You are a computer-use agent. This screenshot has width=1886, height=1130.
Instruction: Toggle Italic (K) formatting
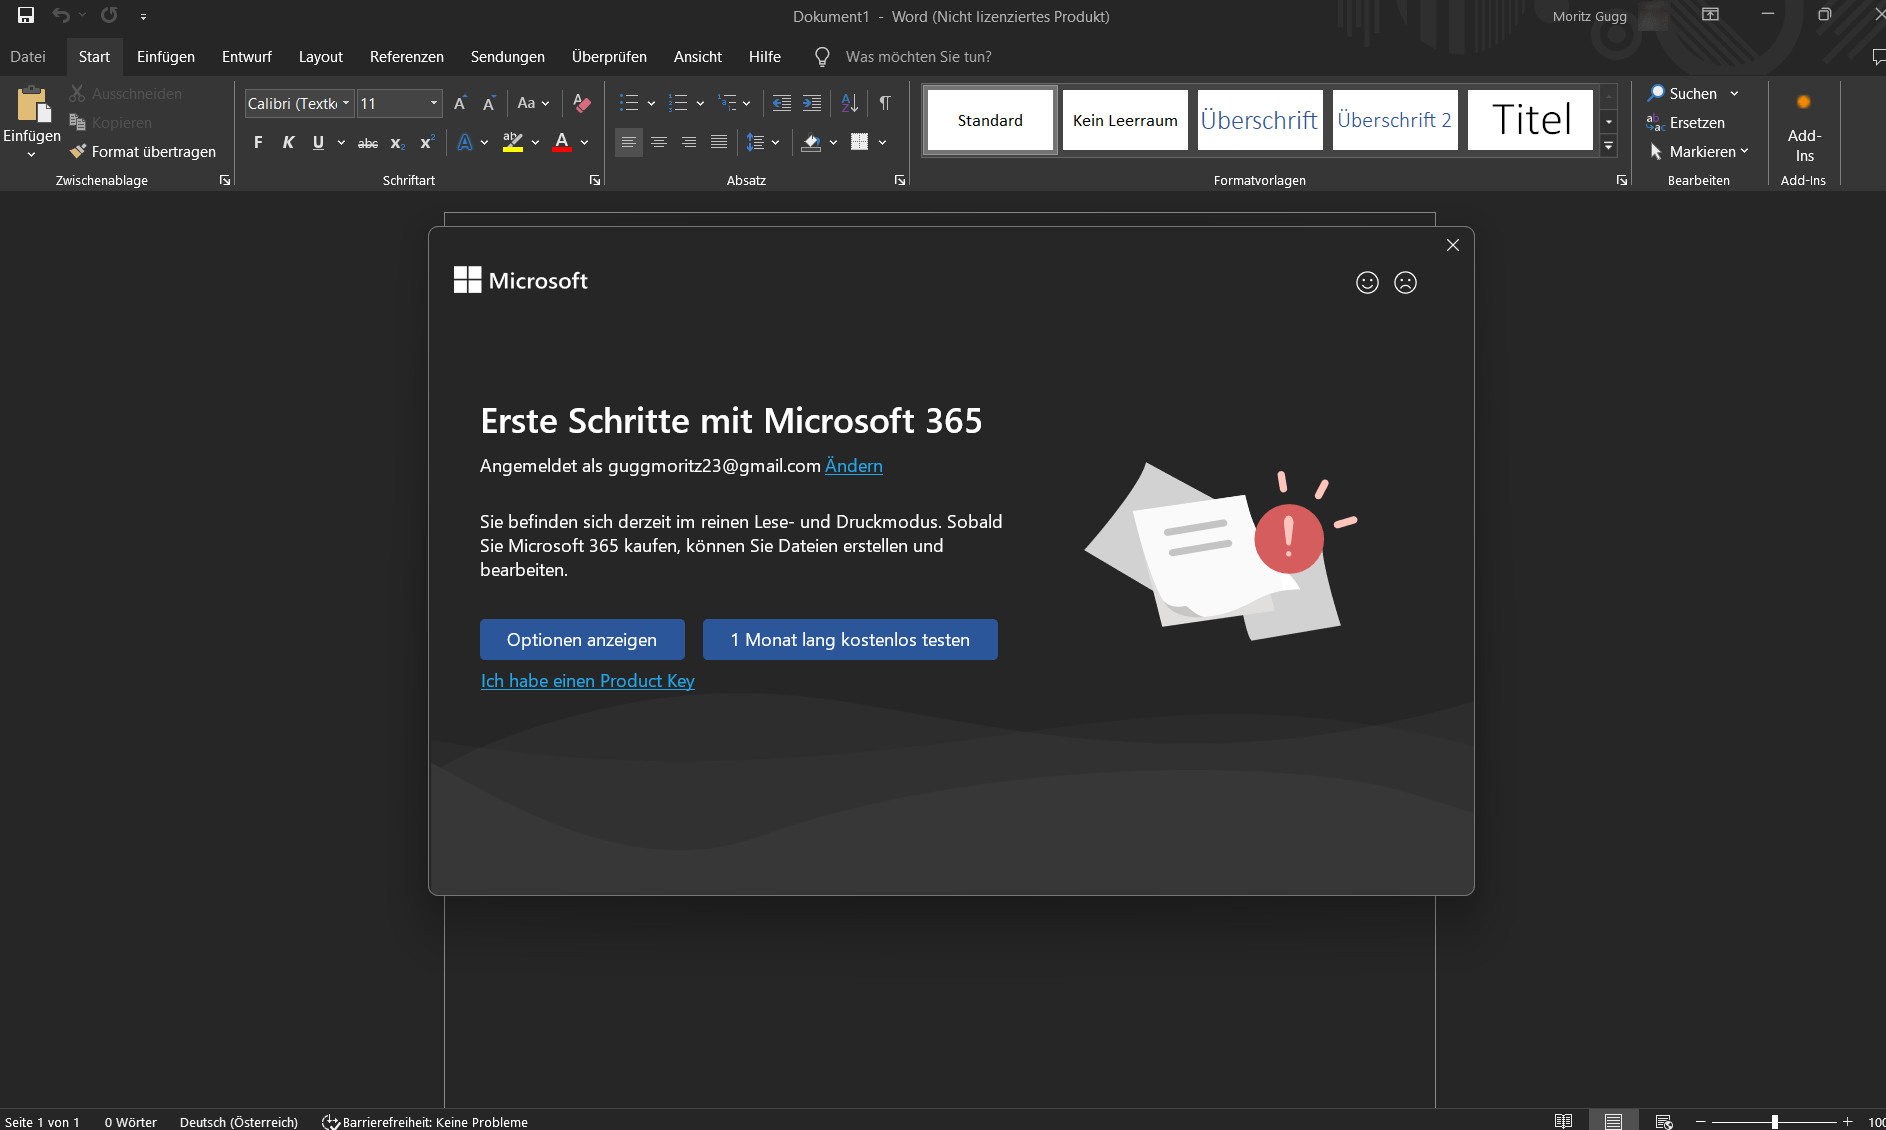click(x=288, y=143)
